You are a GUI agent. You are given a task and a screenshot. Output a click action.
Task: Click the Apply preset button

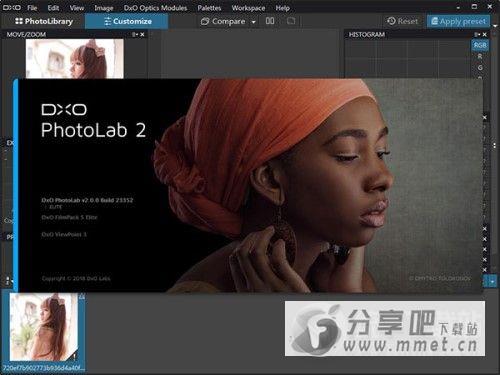458,21
